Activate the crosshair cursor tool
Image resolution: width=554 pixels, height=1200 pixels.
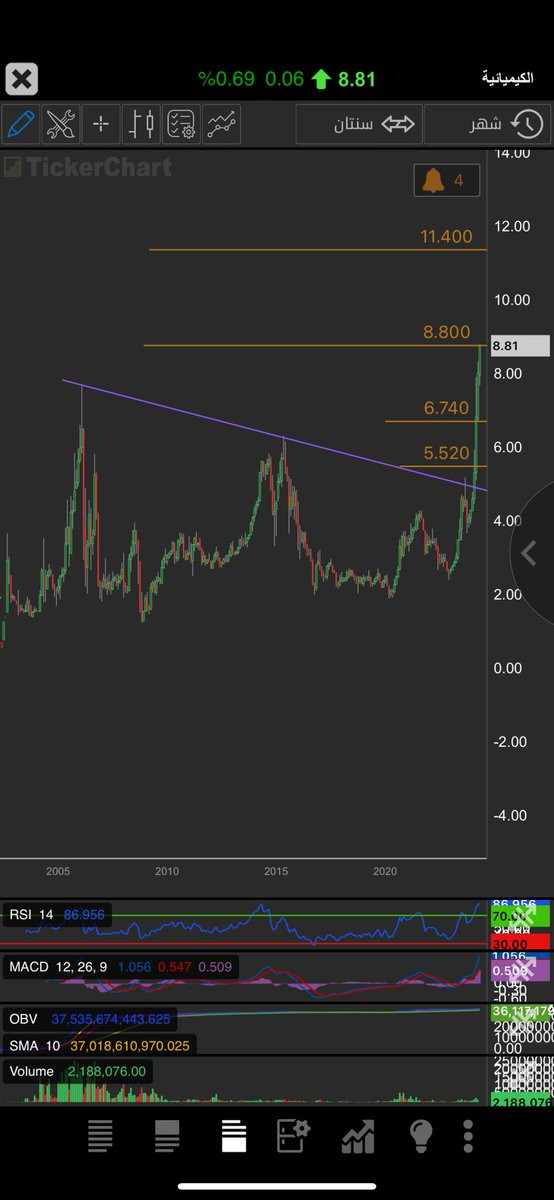(x=101, y=124)
